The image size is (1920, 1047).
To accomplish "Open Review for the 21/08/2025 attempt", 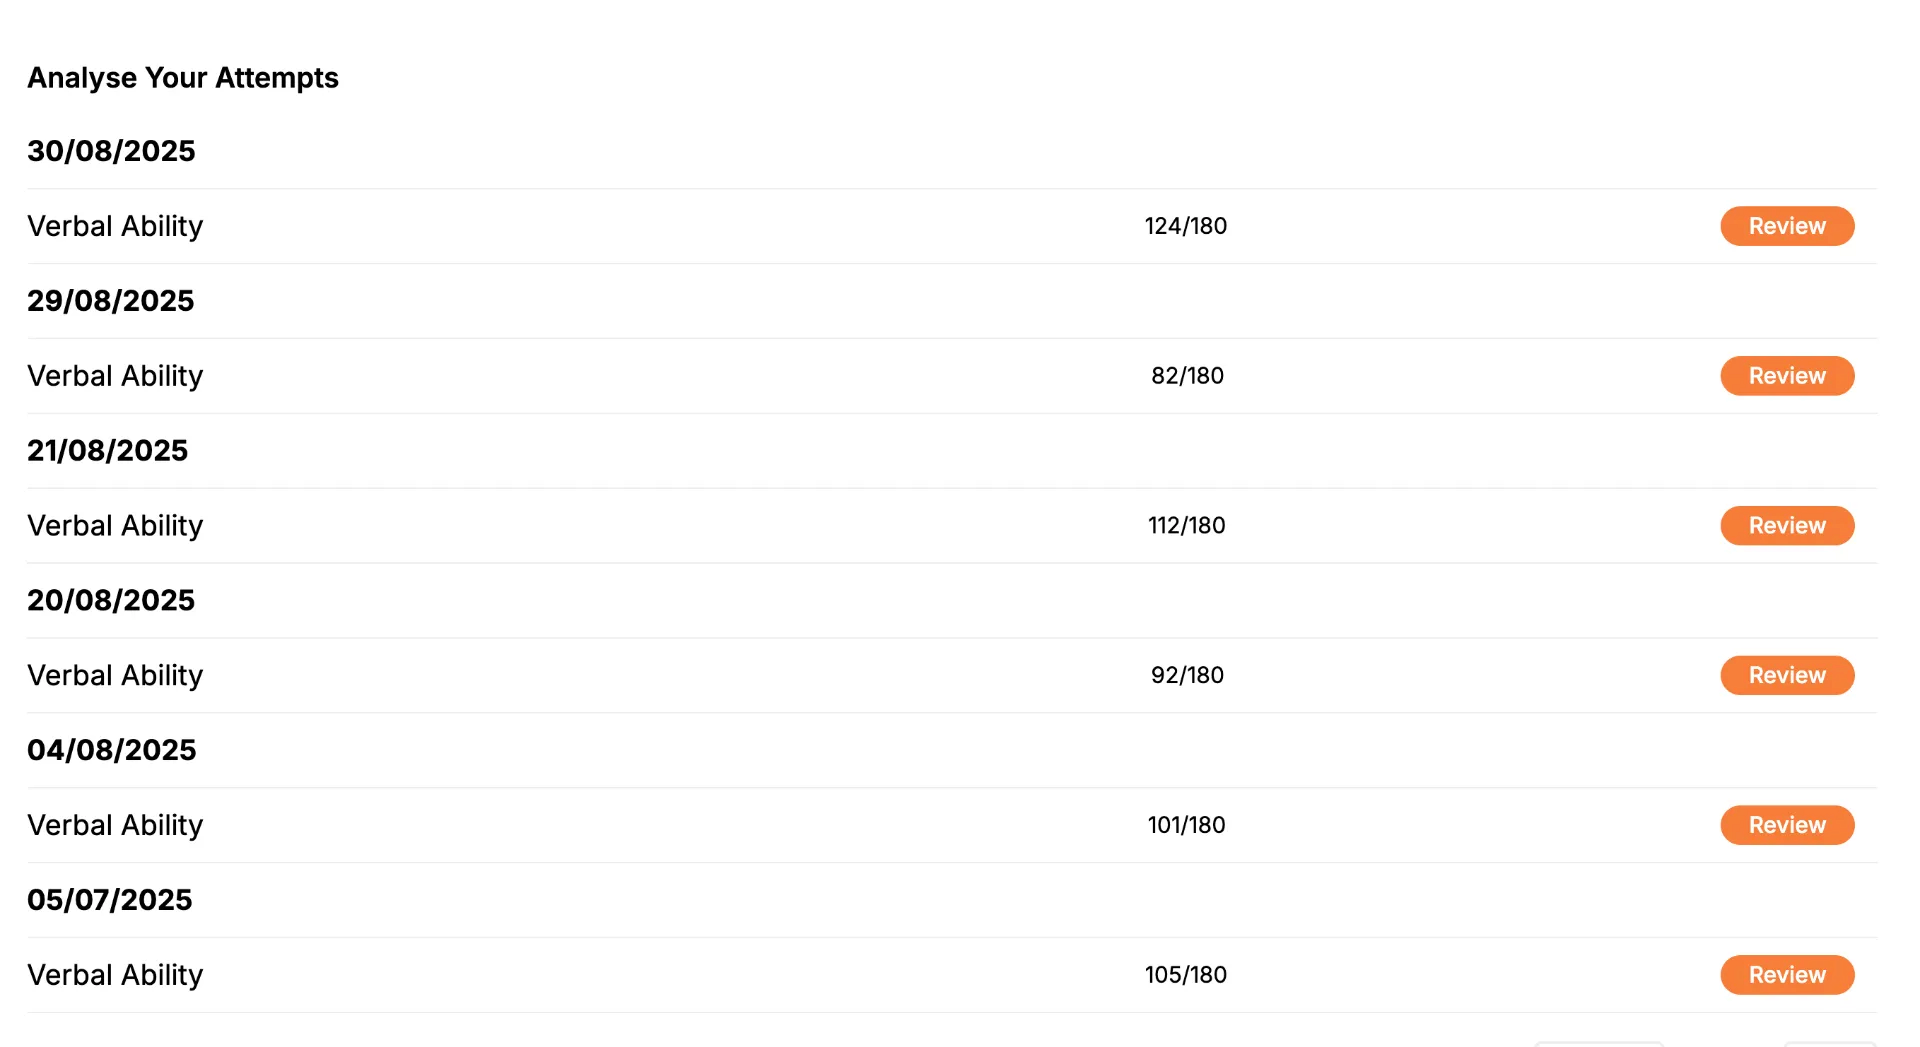I will click(1787, 526).
